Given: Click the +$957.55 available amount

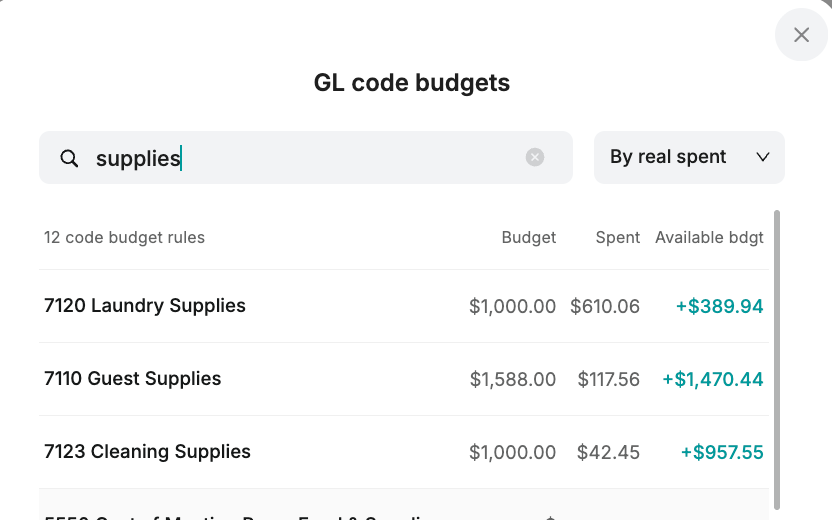Looking at the screenshot, I should (x=722, y=452).
